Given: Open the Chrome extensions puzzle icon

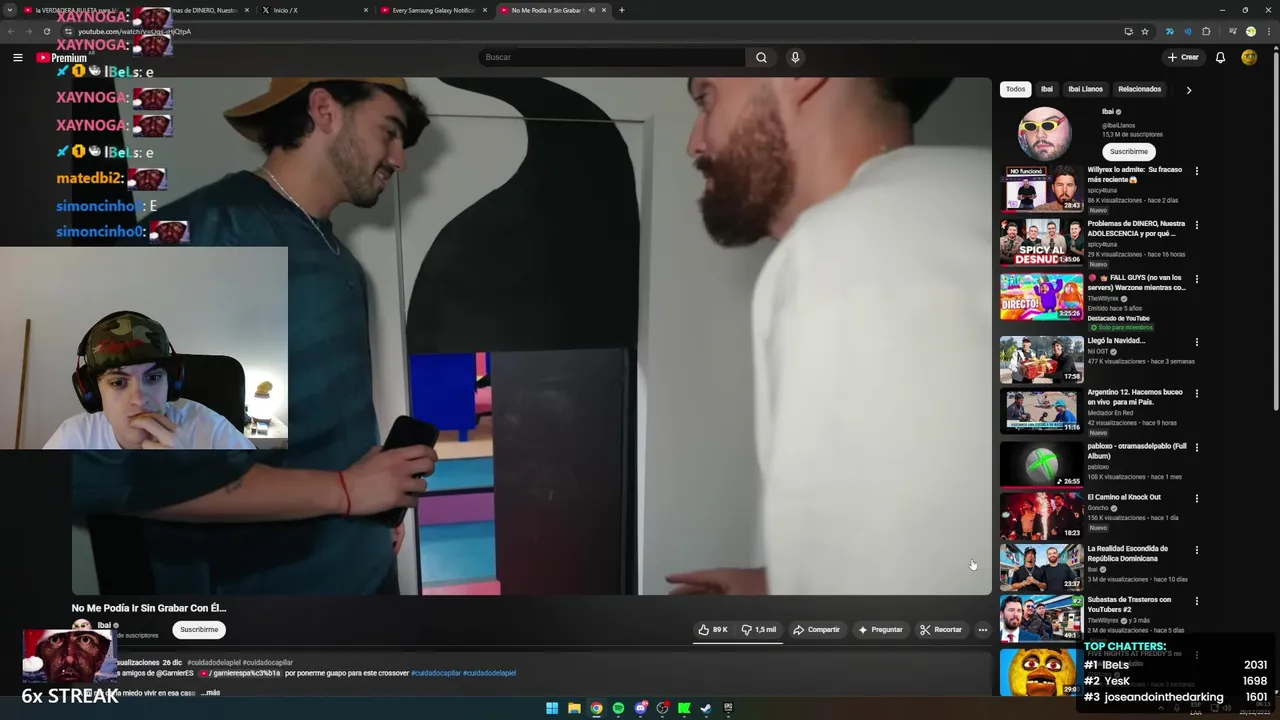Looking at the screenshot, I should coord(1206,31).
